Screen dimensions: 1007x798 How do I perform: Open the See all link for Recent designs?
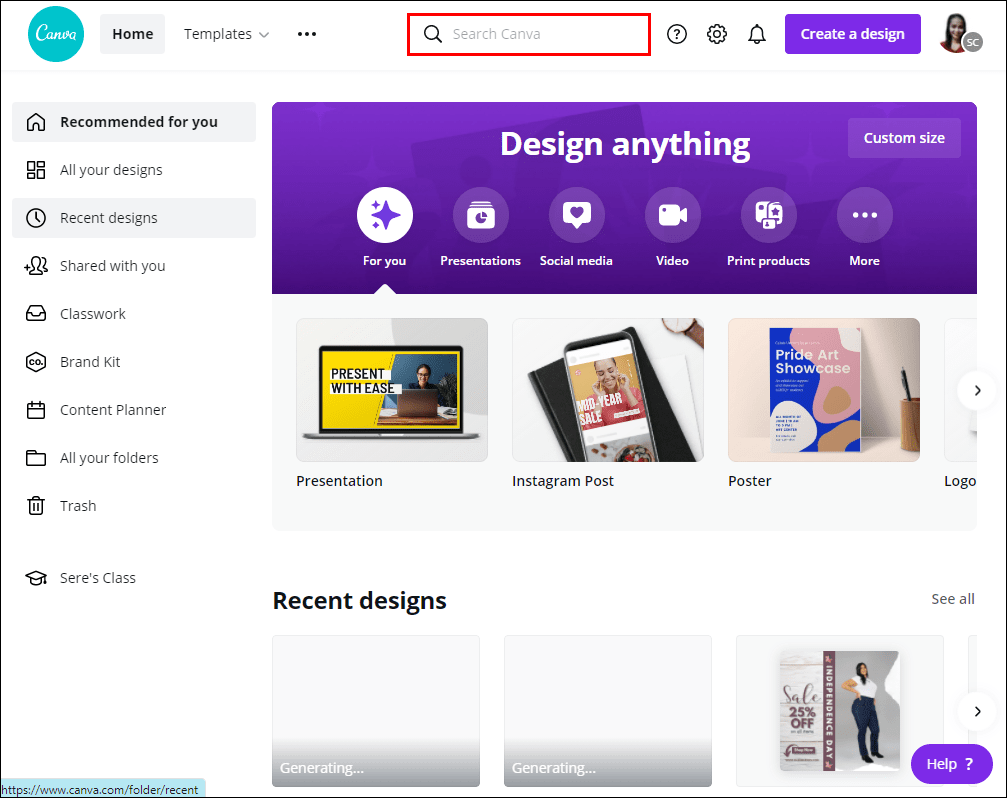952,598
